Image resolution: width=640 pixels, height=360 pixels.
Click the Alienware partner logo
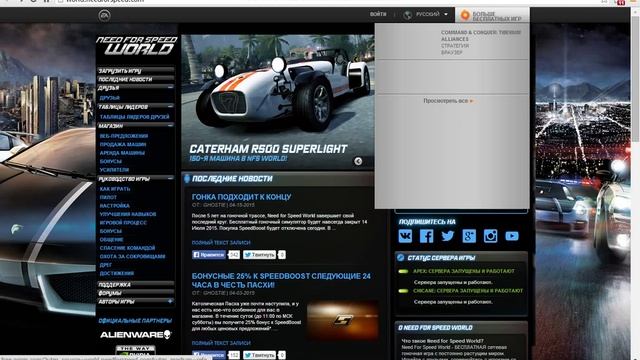(136, 335)
